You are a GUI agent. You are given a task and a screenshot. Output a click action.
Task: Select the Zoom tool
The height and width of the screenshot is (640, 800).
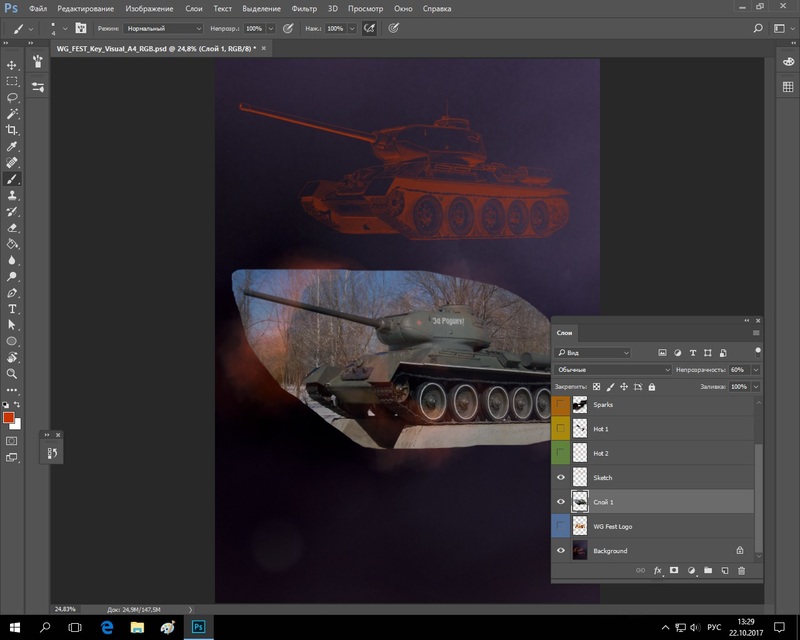(12, 374)
